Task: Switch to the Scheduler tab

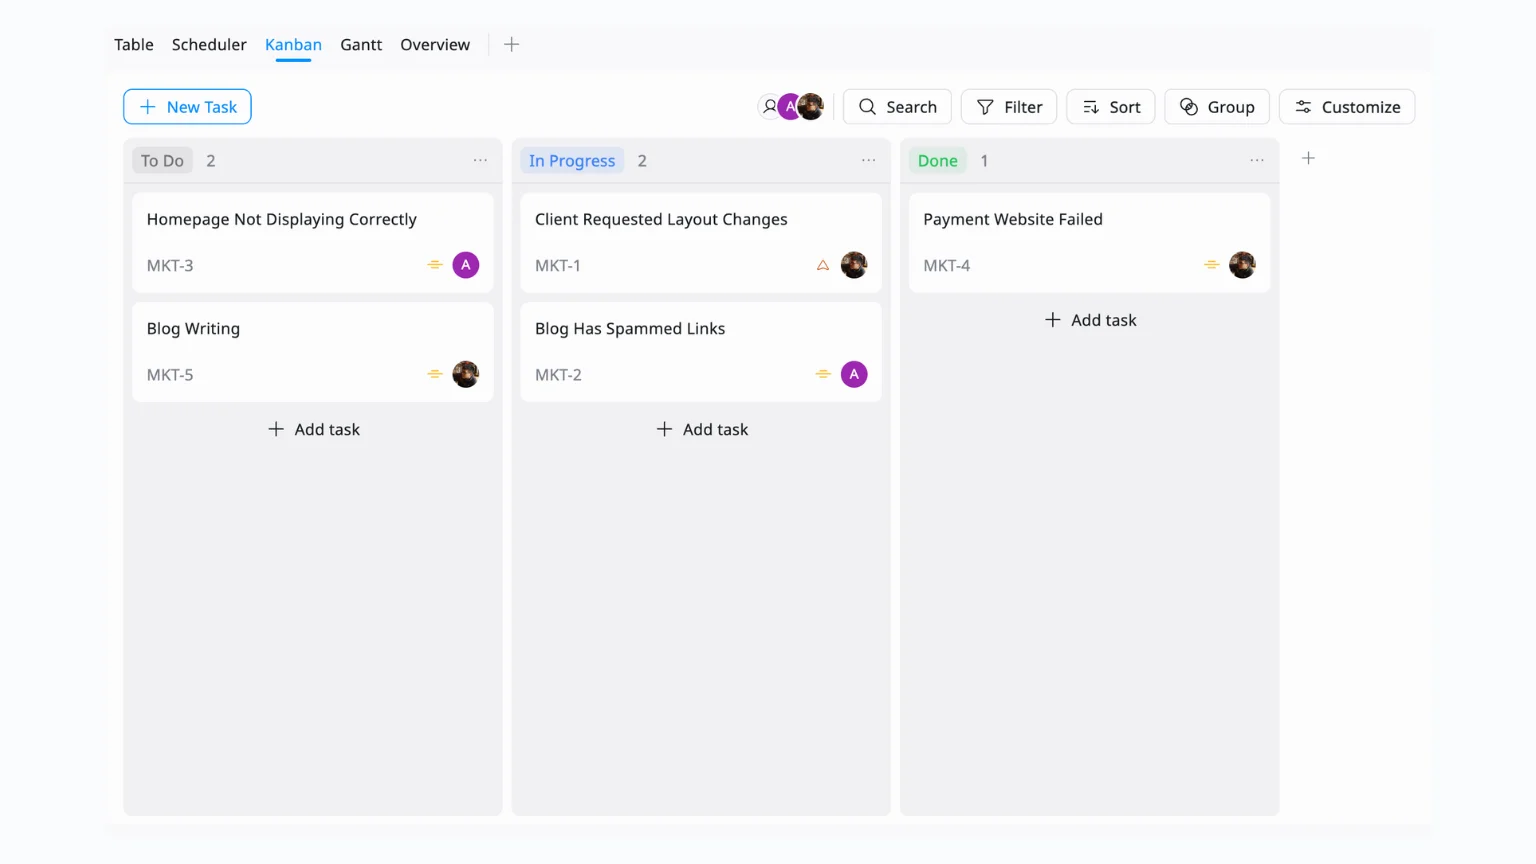Action: (x=209, y=45)
